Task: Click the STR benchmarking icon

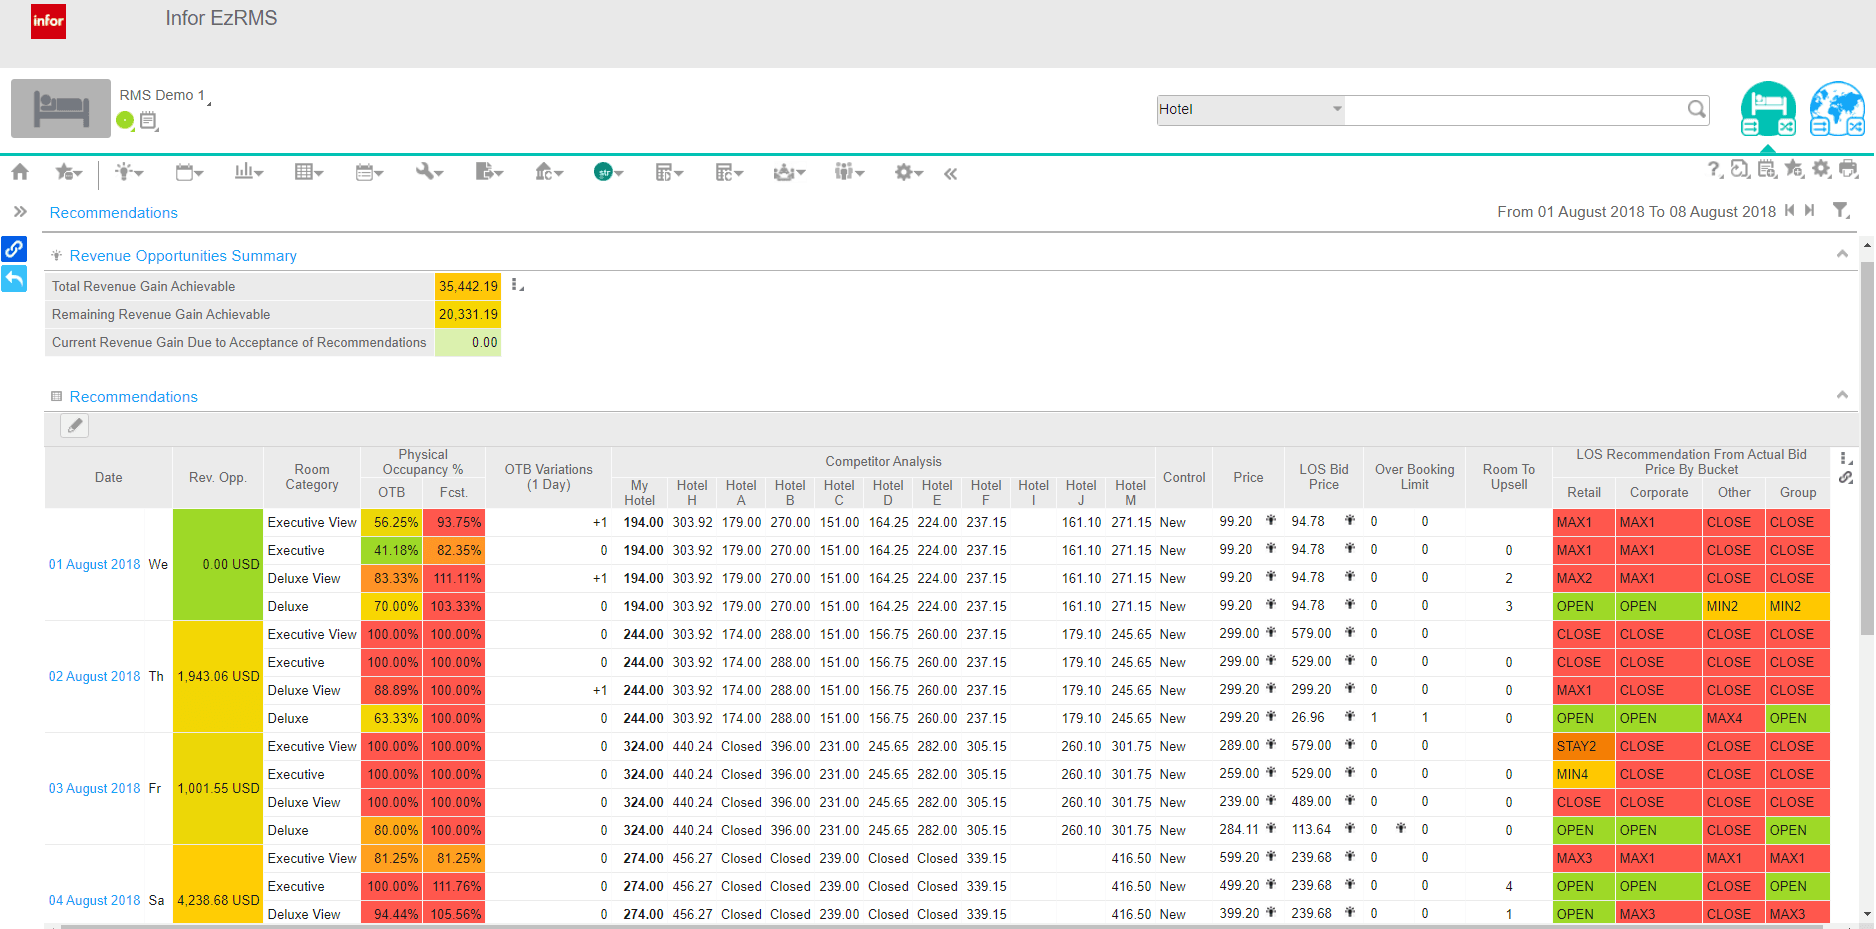Action: point(604,172)
